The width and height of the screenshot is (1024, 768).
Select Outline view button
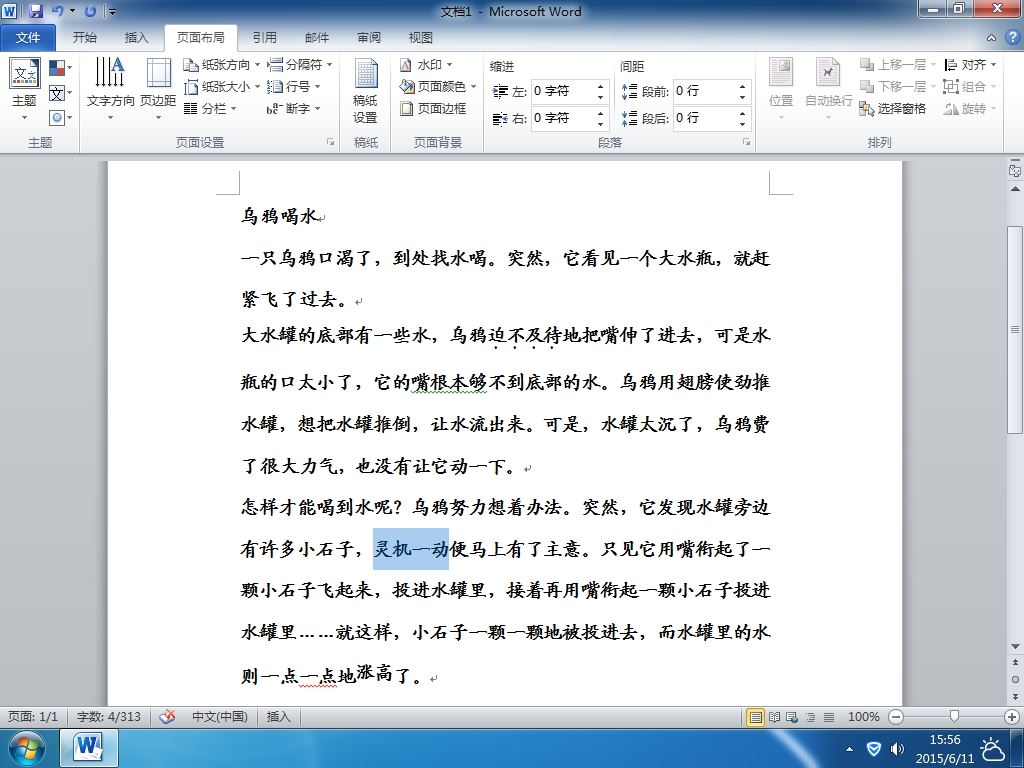click(810, 717)
